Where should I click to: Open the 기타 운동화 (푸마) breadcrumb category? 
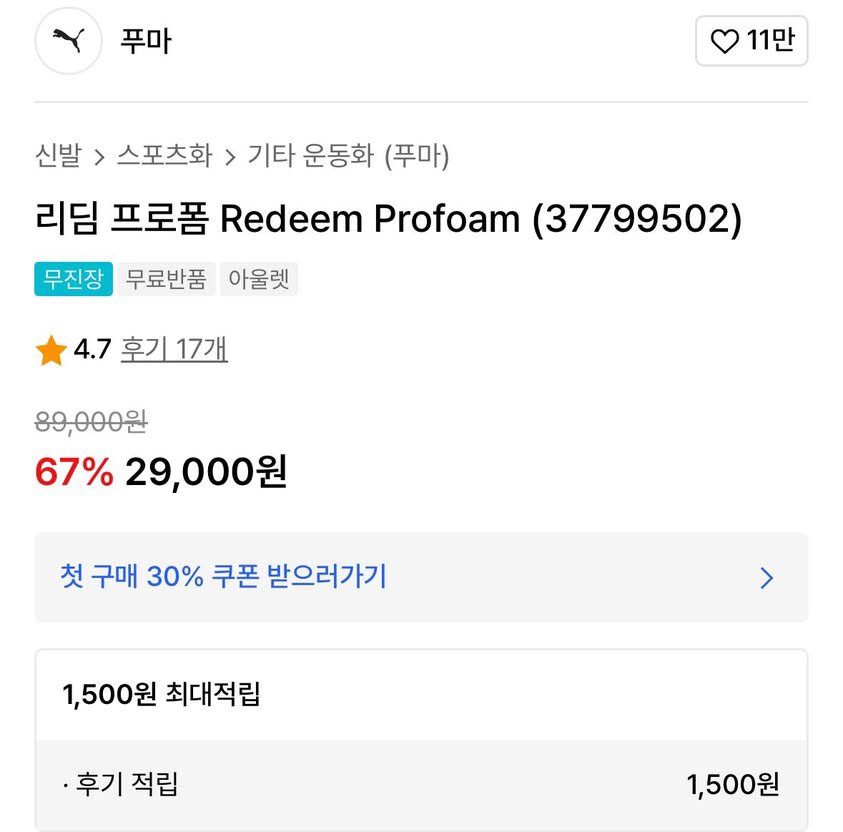click(348, 156)
